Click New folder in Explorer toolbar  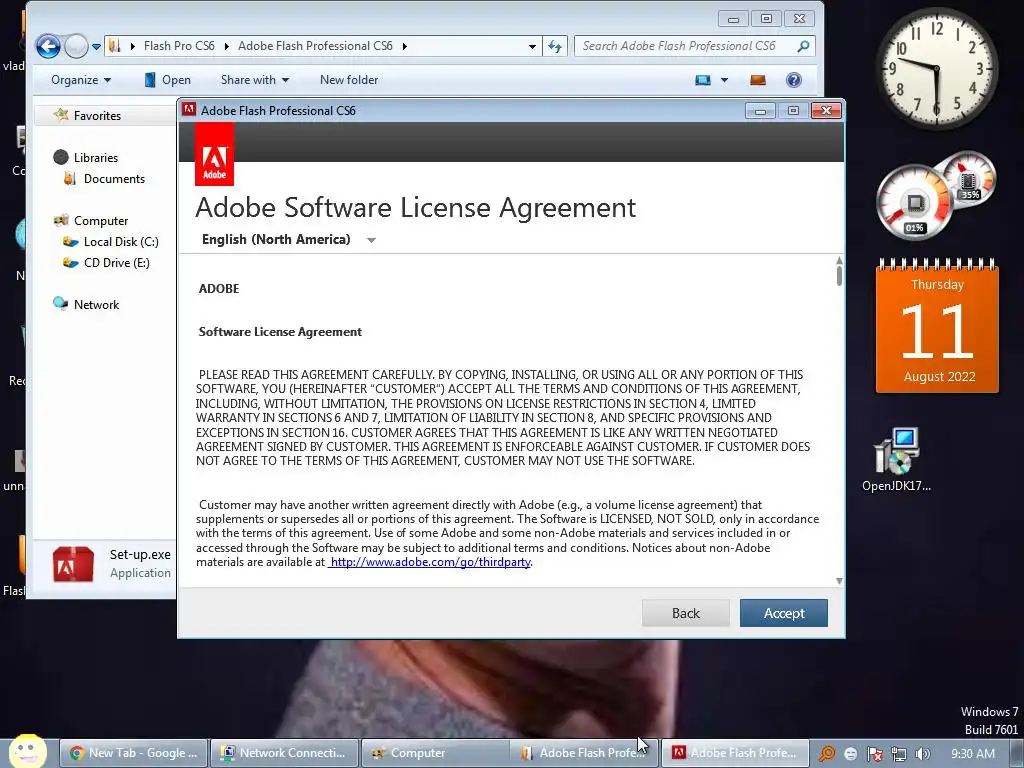[349, 80]
